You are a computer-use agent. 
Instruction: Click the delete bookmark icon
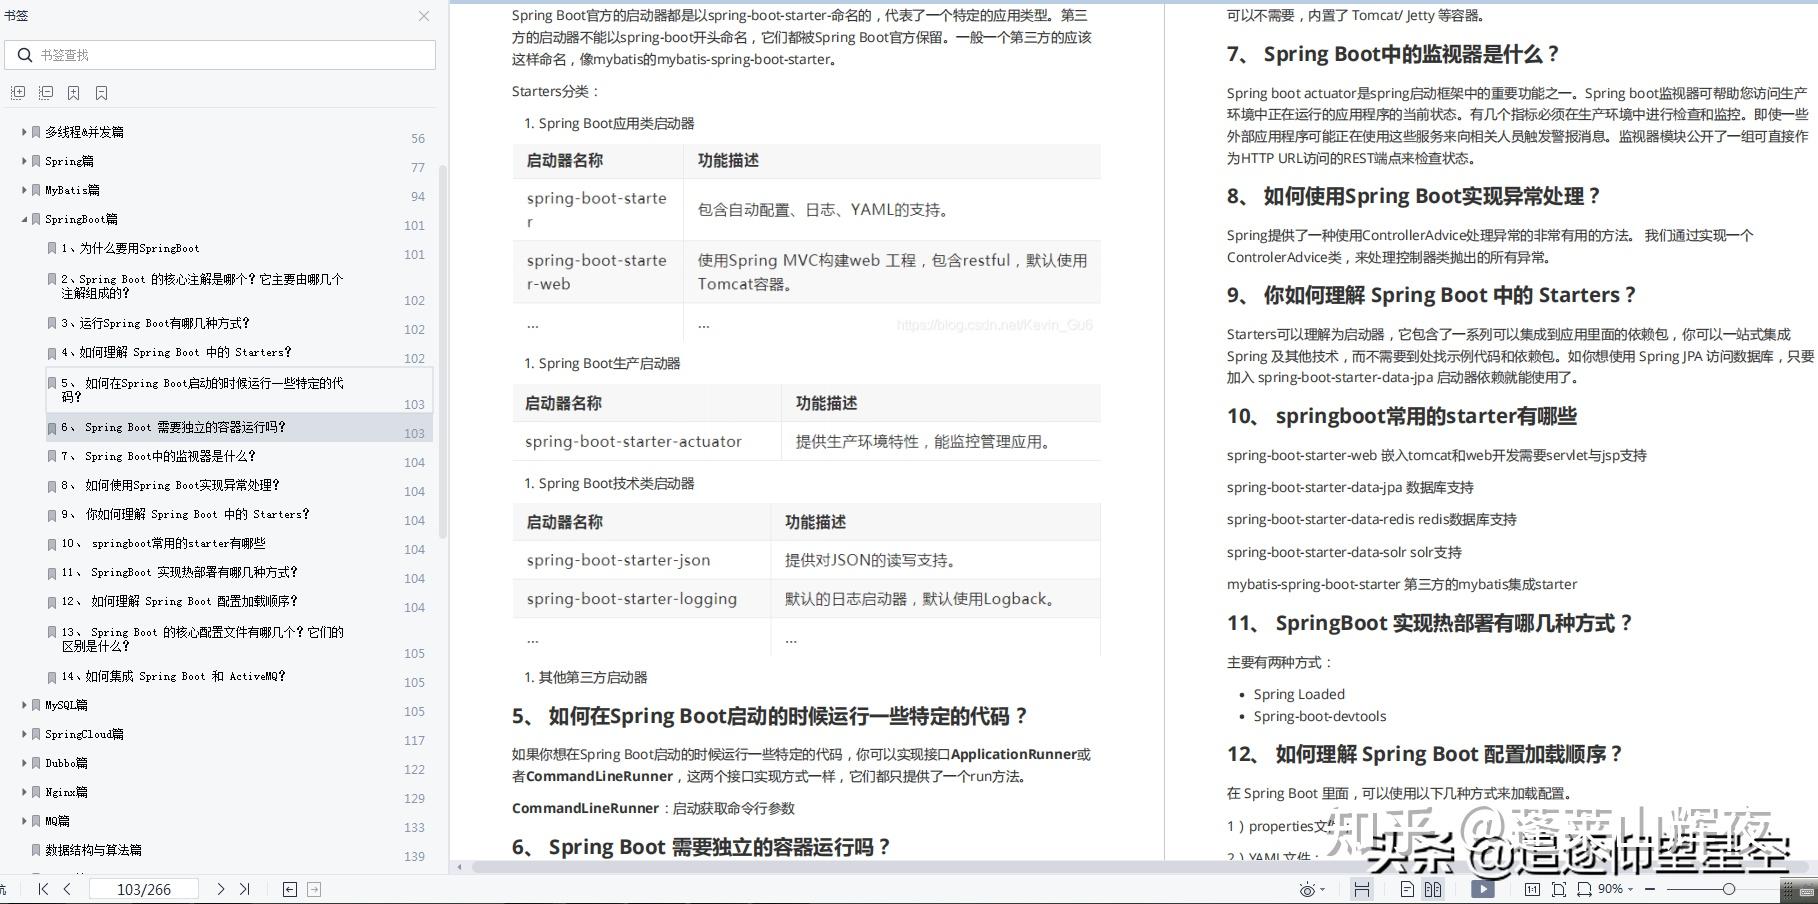(x=101, y=93)
